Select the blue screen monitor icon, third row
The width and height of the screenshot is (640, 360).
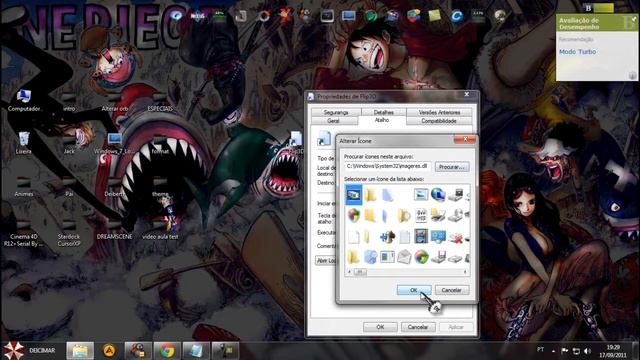pyautogui.click(x=438, y=237)
